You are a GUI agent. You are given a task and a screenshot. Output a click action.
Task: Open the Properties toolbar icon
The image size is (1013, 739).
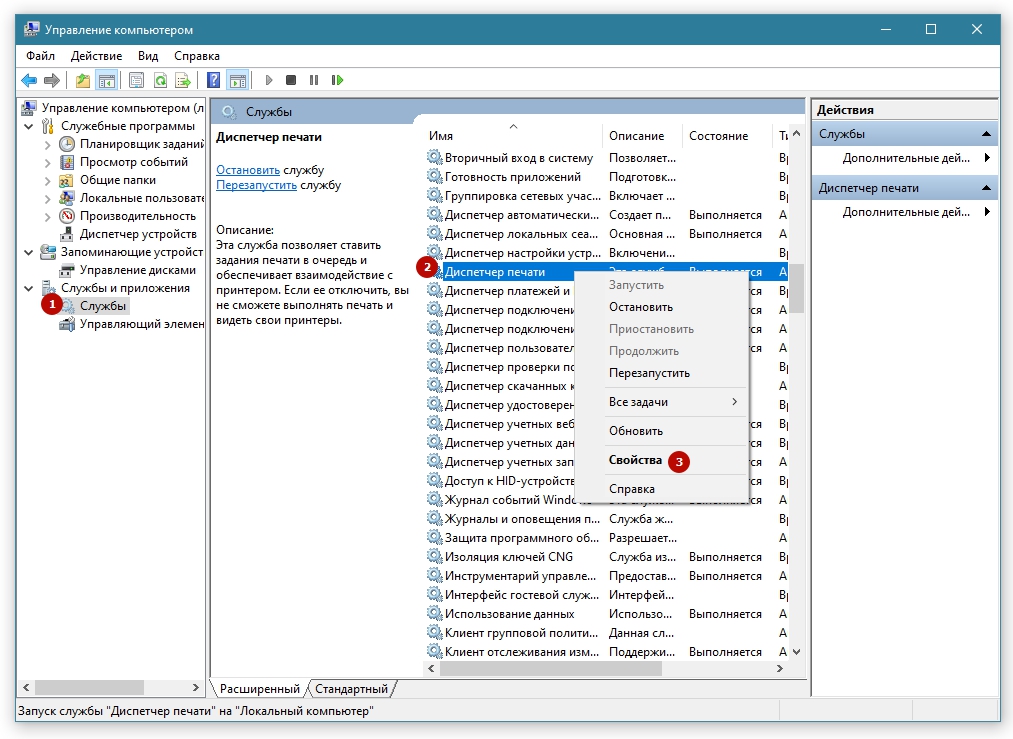136,80
